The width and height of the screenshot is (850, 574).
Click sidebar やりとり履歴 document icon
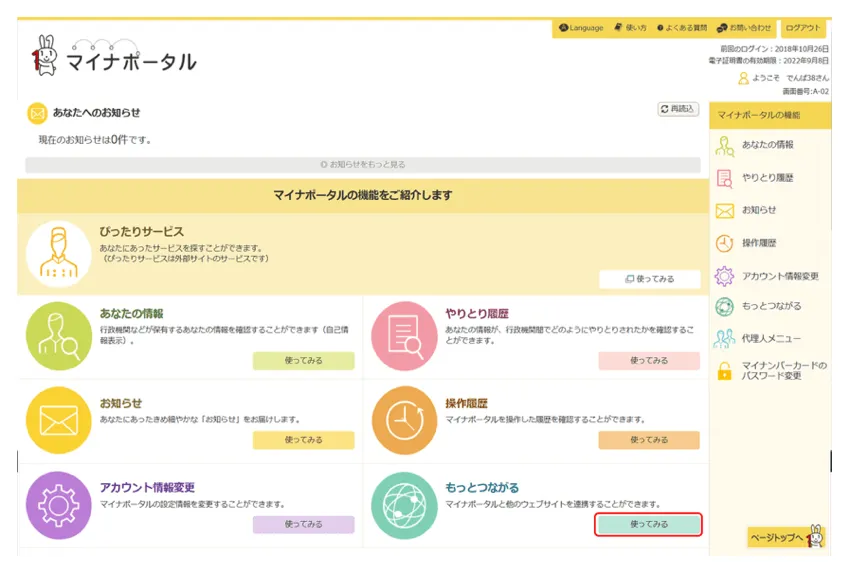tap(724, 178)
